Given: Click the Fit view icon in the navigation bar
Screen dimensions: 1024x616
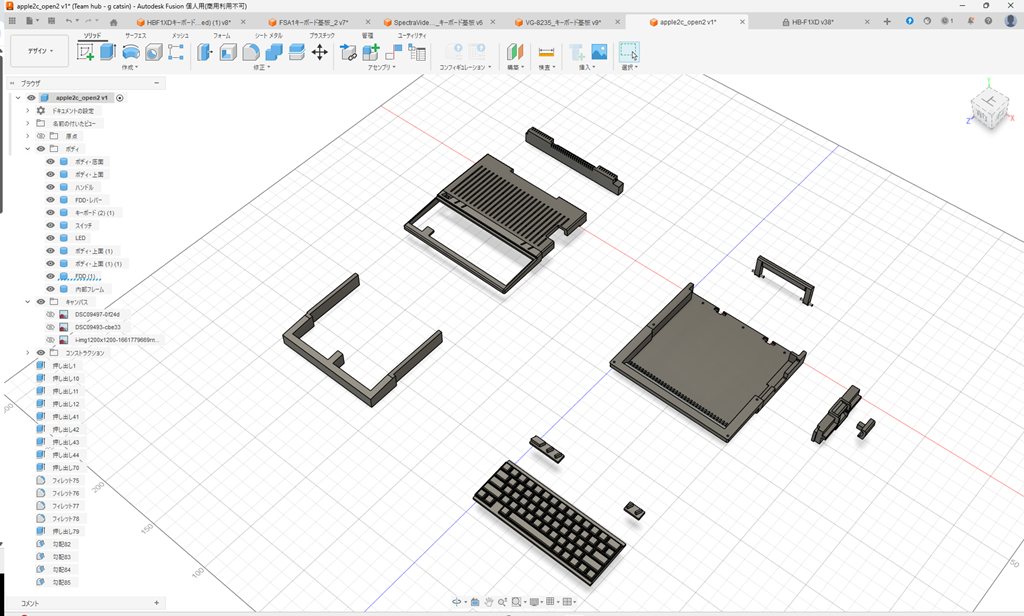Looking at the screenshot, I should 516,601.
